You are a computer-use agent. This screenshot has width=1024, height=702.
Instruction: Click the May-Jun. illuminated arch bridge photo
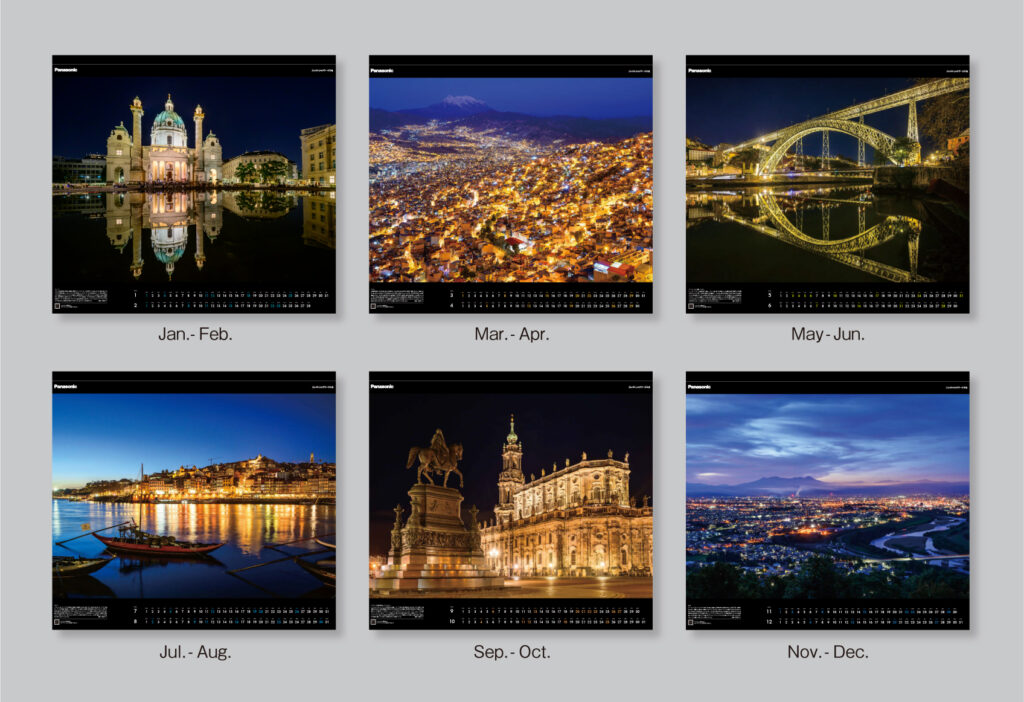827,180
